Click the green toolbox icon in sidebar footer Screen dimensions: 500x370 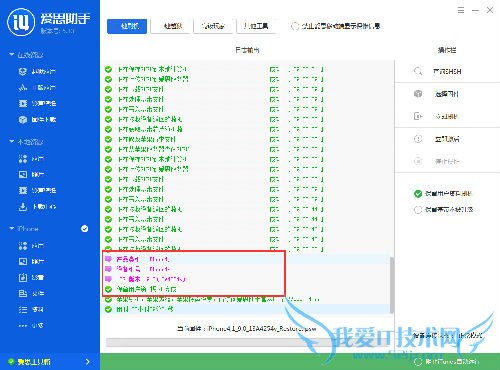tap(11, 362)
